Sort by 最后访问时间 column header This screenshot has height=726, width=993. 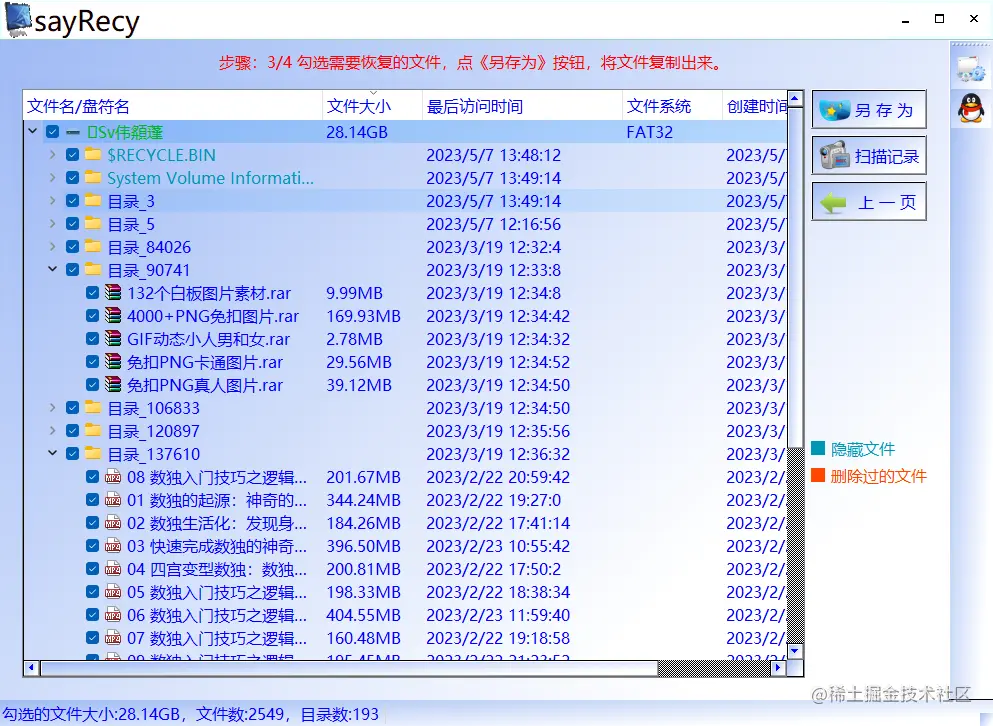522,106
